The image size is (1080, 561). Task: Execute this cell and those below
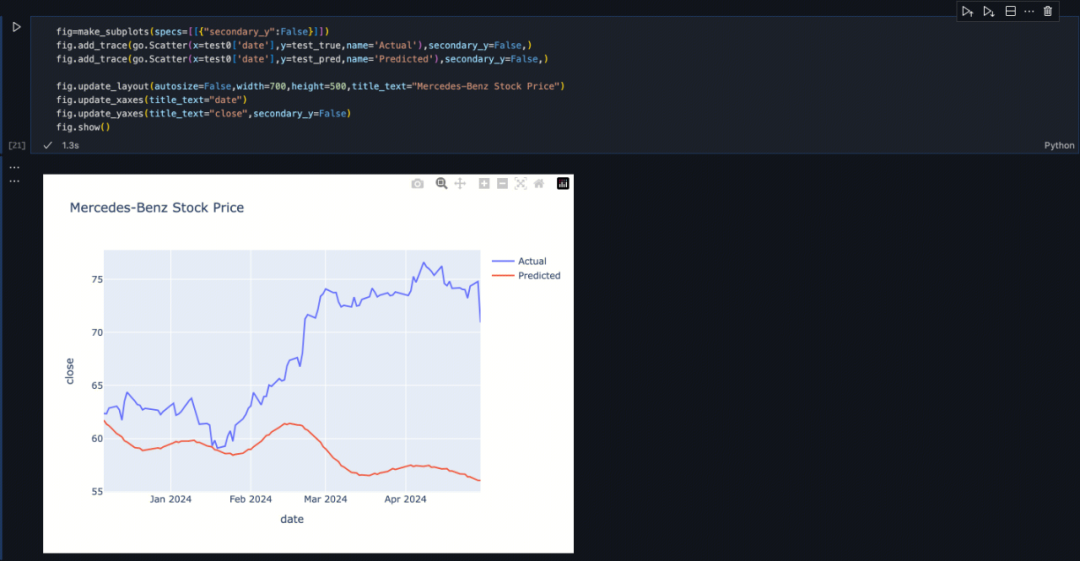pos(988,11)
